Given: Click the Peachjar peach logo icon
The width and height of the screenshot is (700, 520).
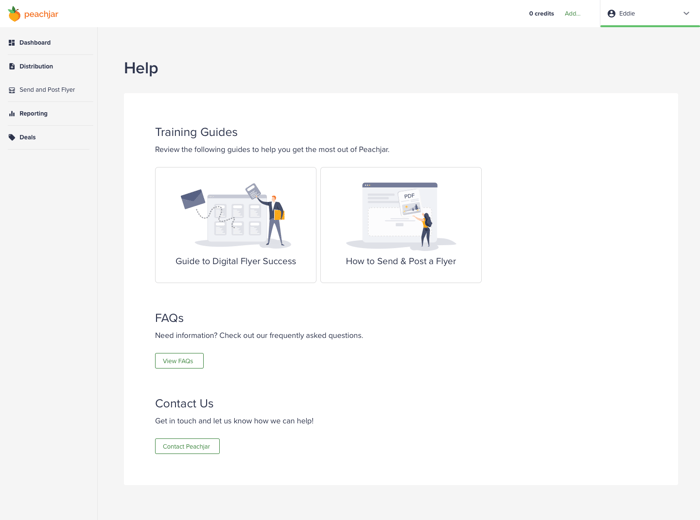Looking at the screenshot, I should pyautogui.click(x=14, y=14).
